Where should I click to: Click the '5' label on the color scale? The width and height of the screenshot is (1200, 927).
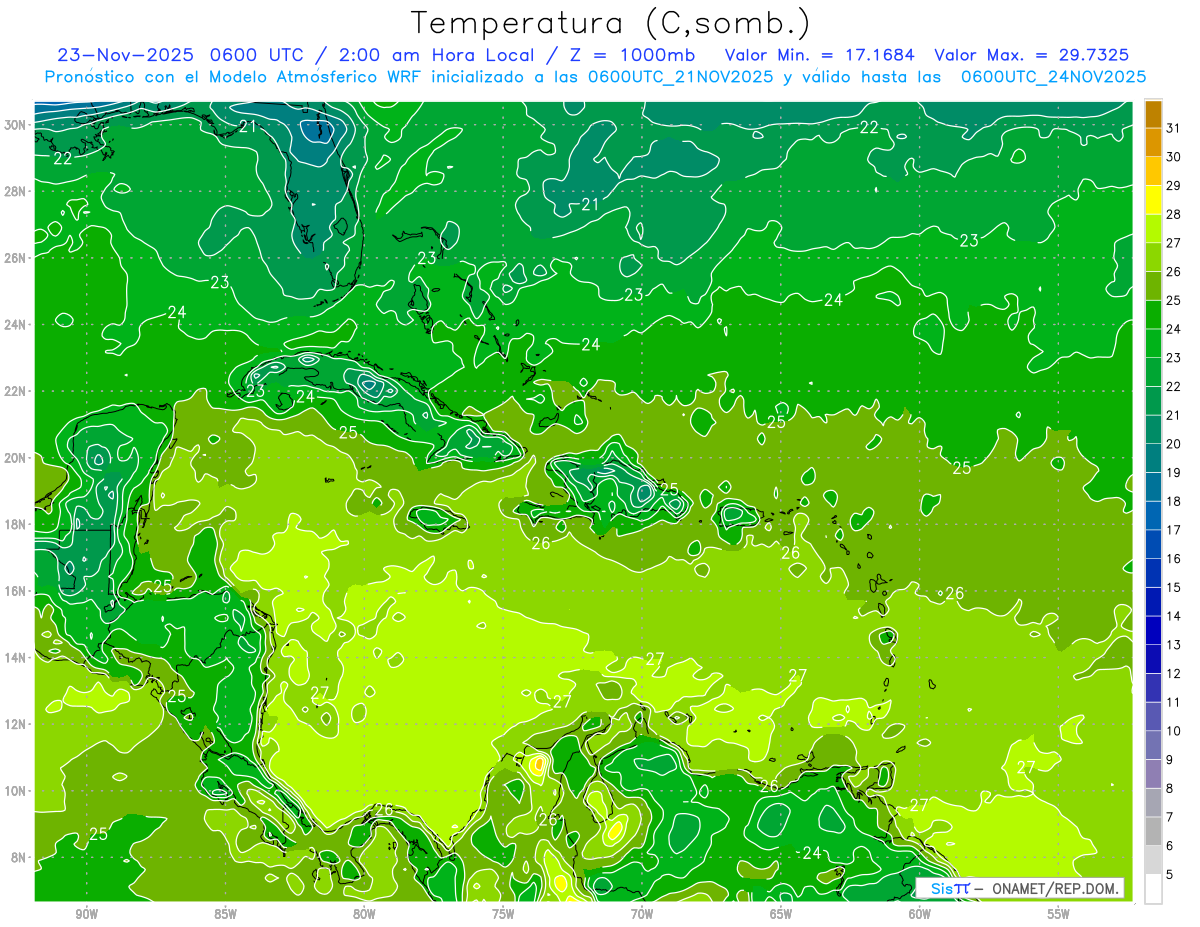(1170, 875)
